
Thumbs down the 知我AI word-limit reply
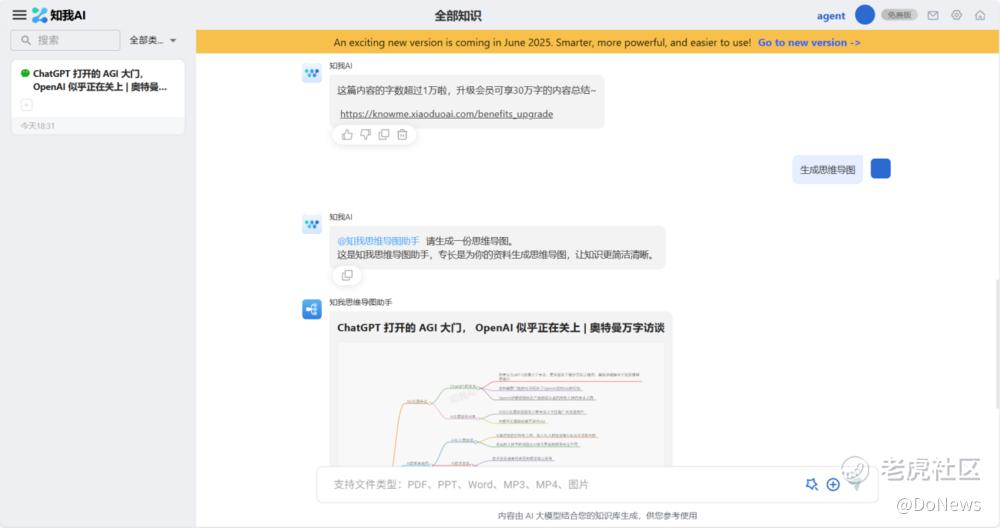[365, 135]
